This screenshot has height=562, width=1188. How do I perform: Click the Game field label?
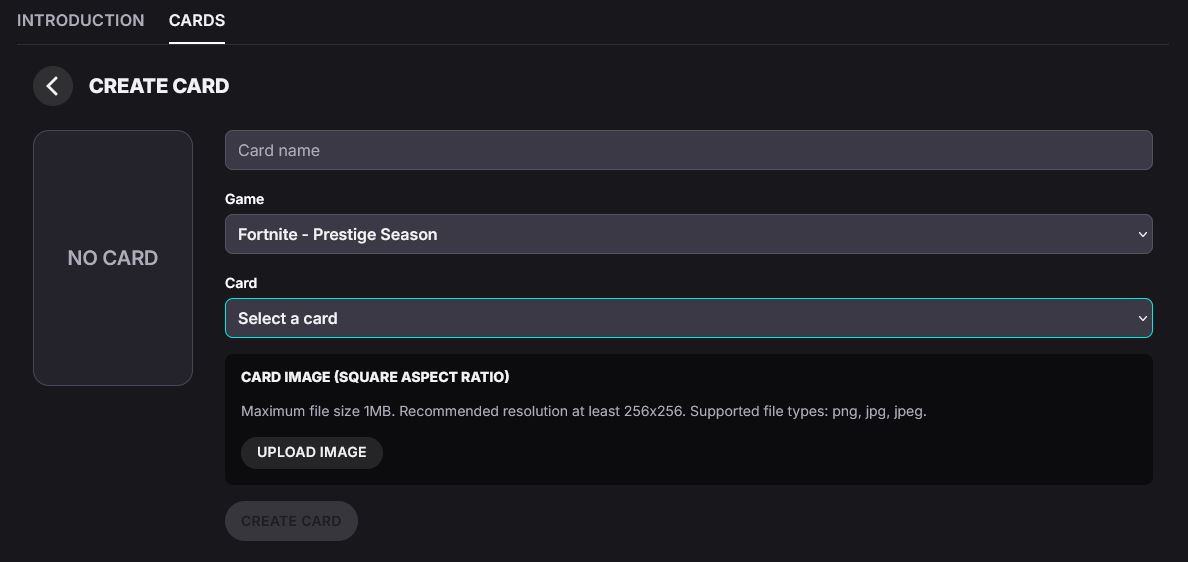(x=245, y=199)
